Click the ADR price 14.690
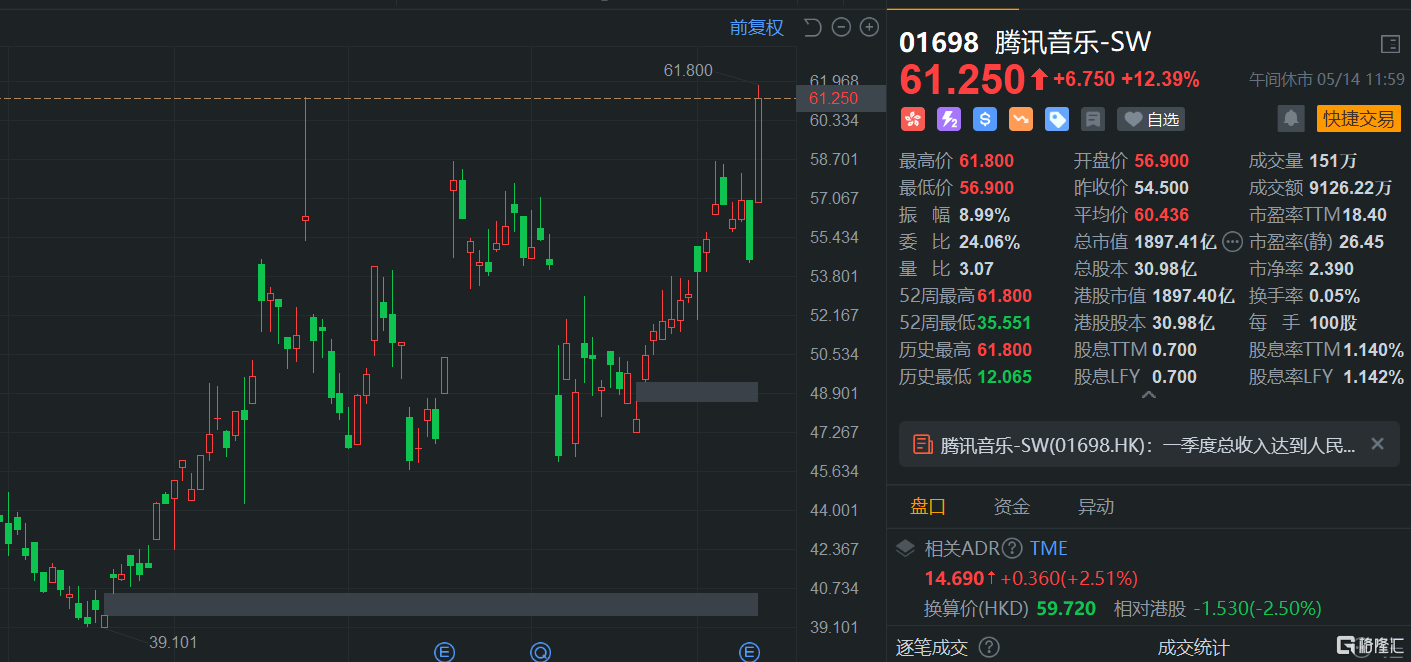 point(953,578)
